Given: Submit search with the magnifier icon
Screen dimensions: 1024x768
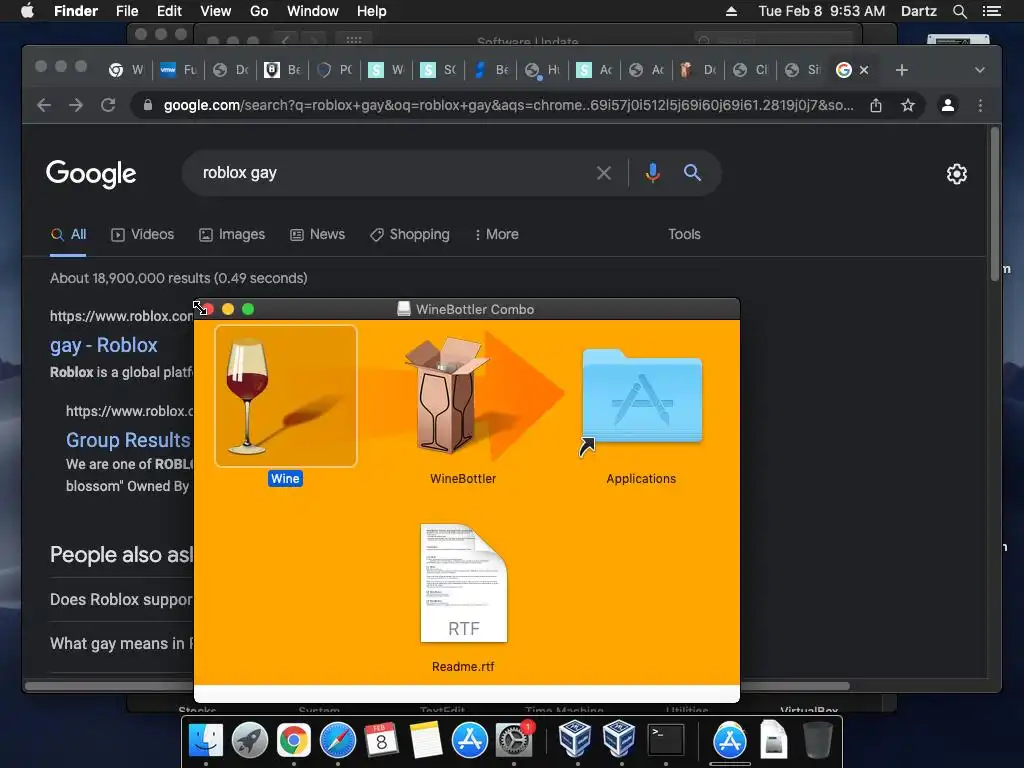Looking at the screenshot, I should click(692, 173).
